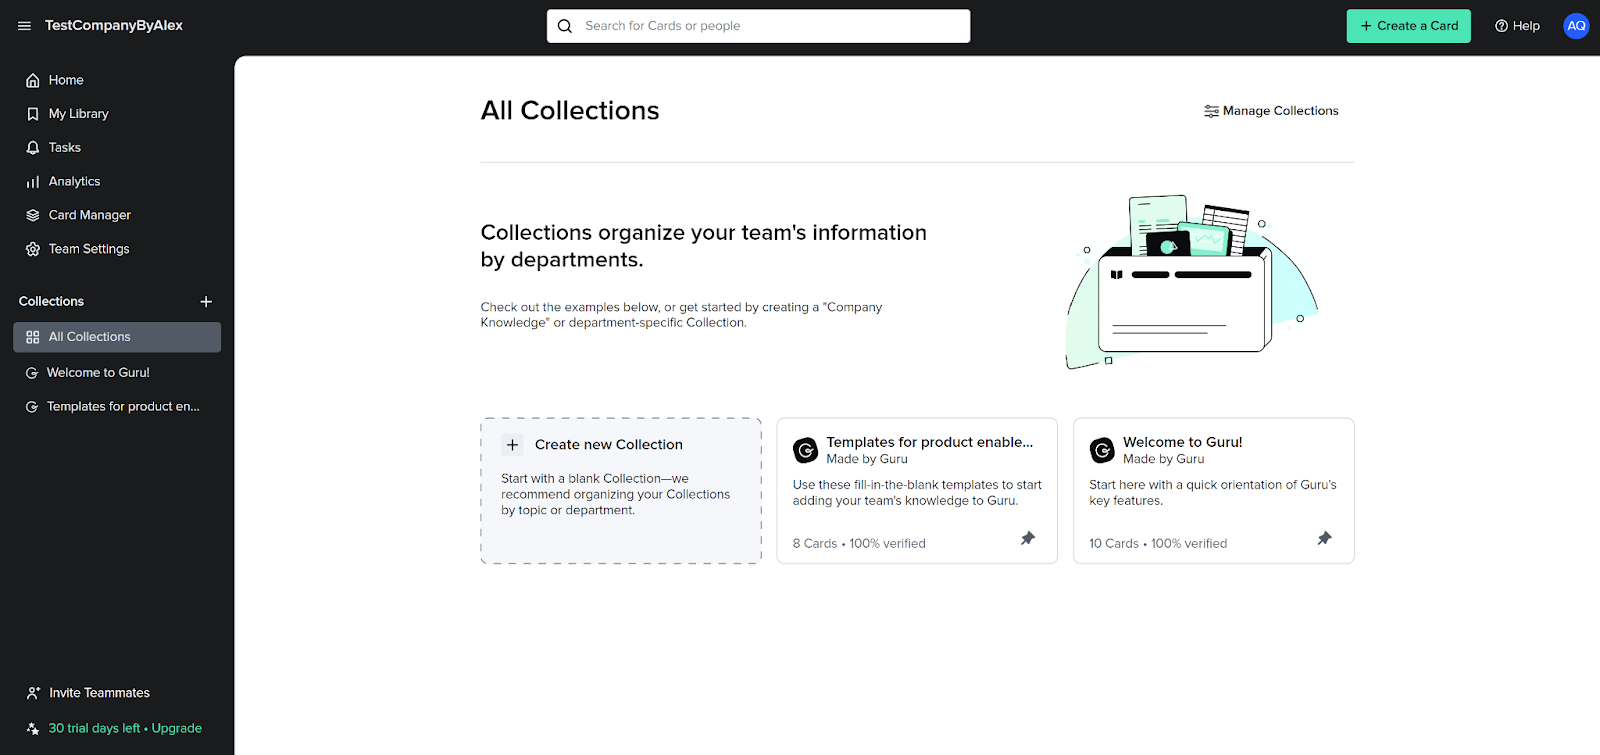Screen dimensions: 1600x755
Task: Toggle the hamburger sidebar menu
Action: pos(24,26)
